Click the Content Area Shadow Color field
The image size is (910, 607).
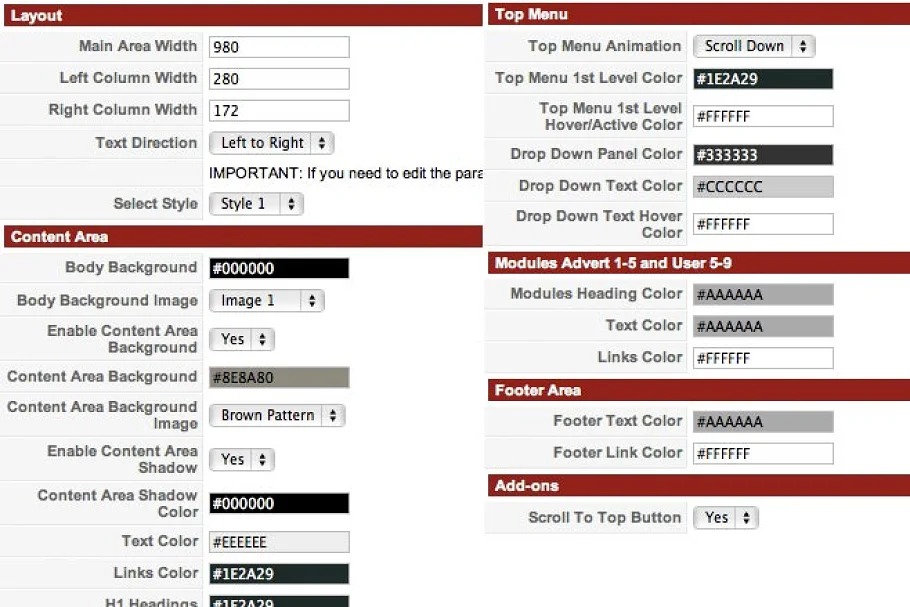click(x=278, y=504)
